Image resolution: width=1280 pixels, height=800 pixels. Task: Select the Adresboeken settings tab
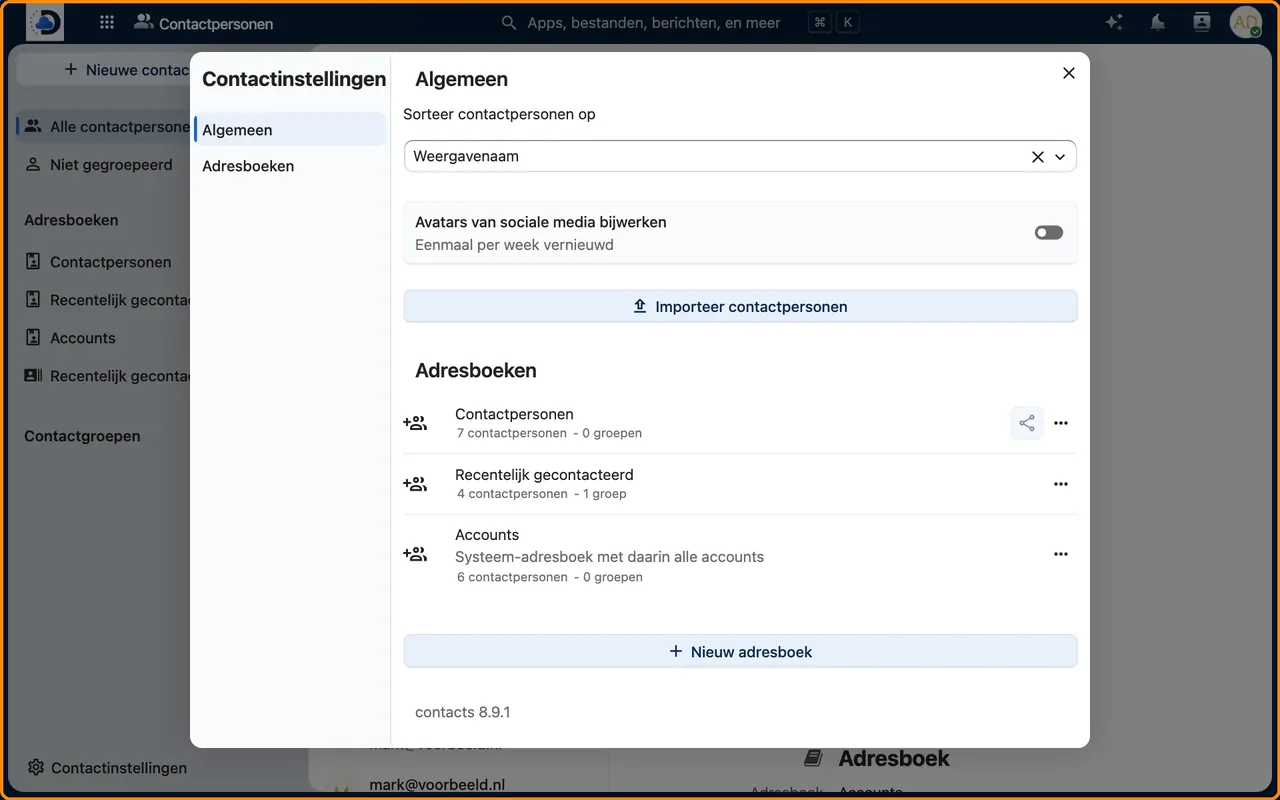(290, 166)
